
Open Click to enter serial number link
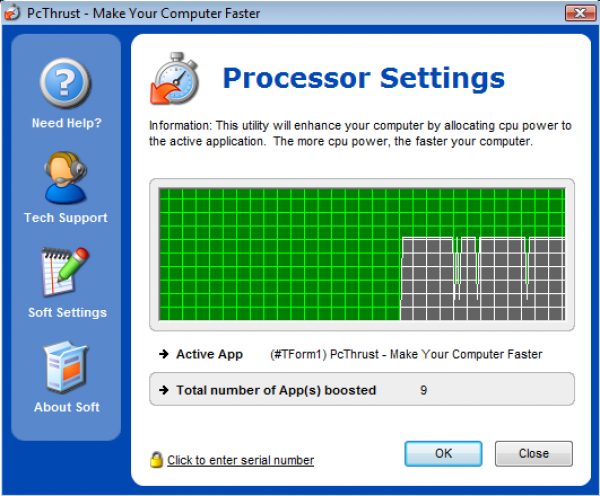240,460
